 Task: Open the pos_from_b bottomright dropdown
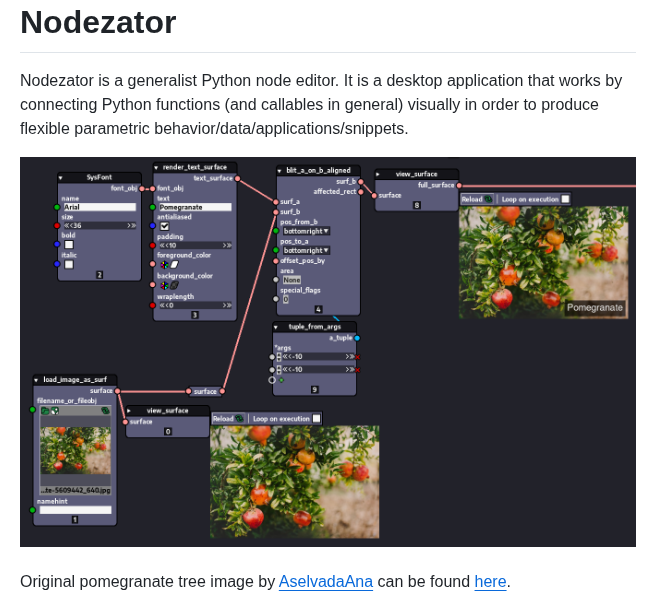click(x=306, y=231)
